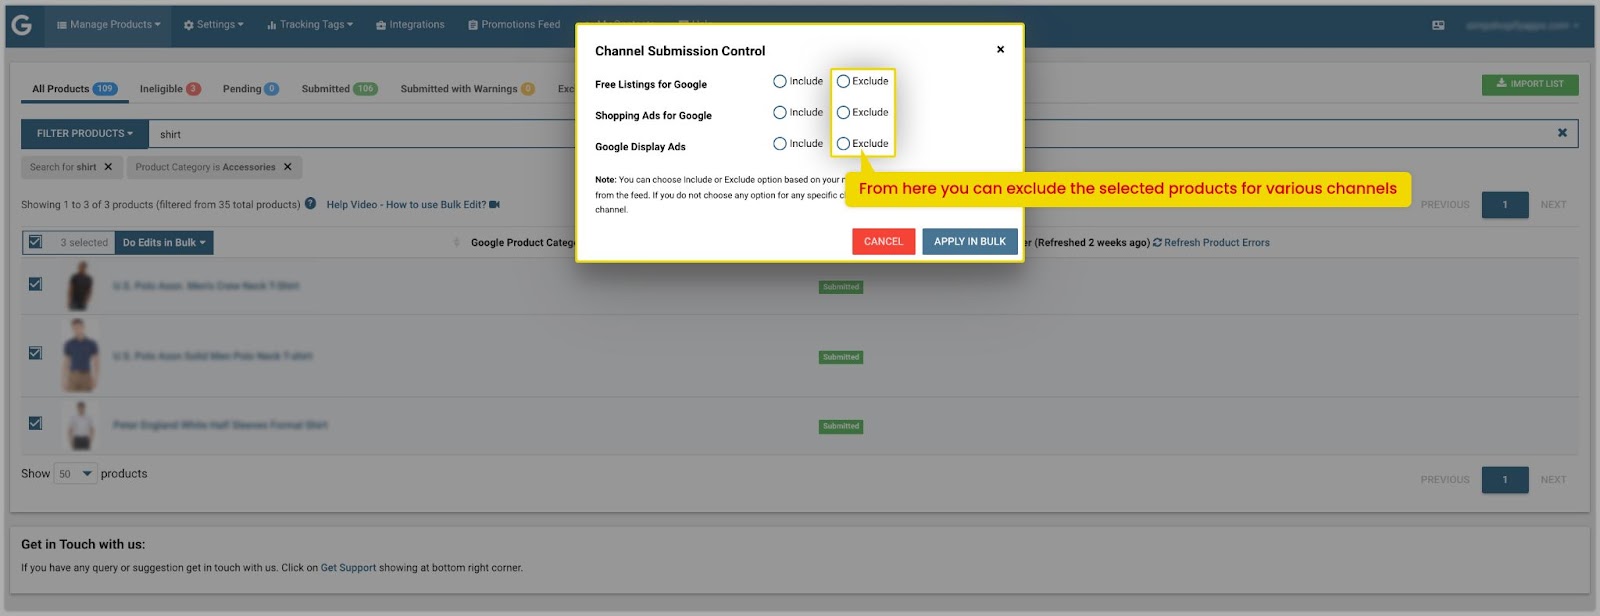Switch to the All Products tab
The height and width of the screenshot is (616, 1600).
[74, 89]
